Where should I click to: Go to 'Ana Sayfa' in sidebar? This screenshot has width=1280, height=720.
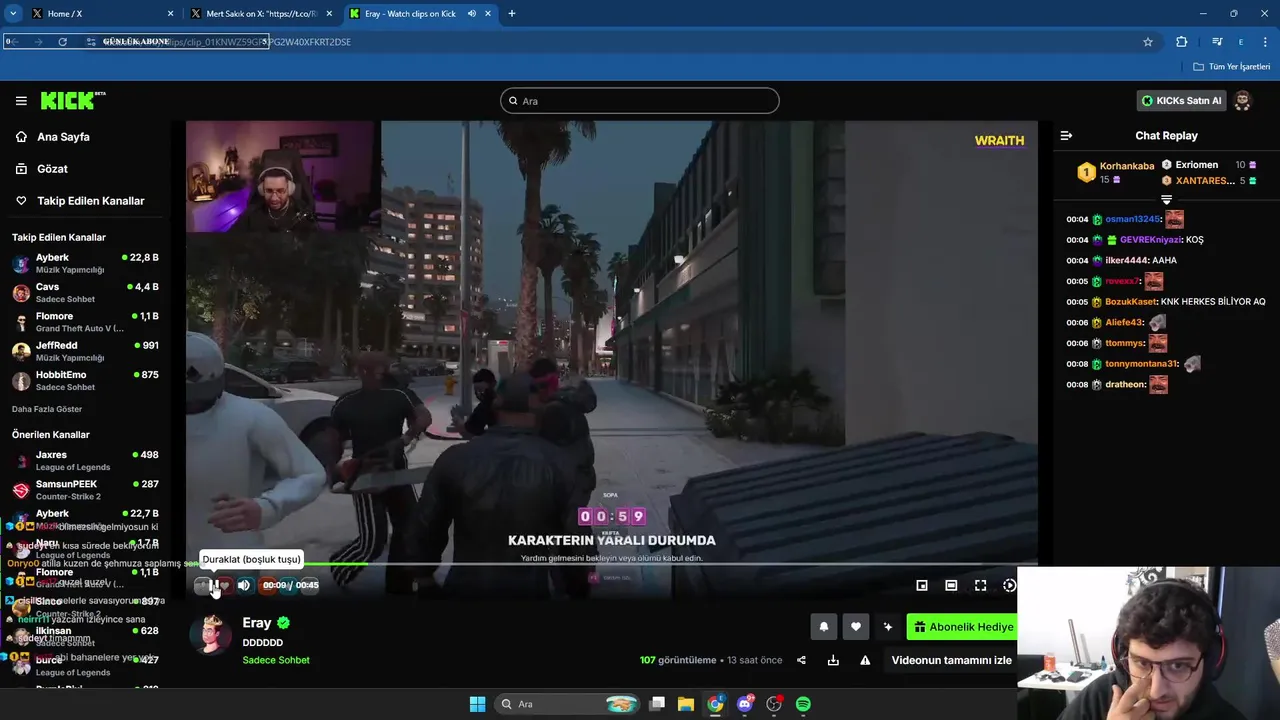click(x=63, y=137)
